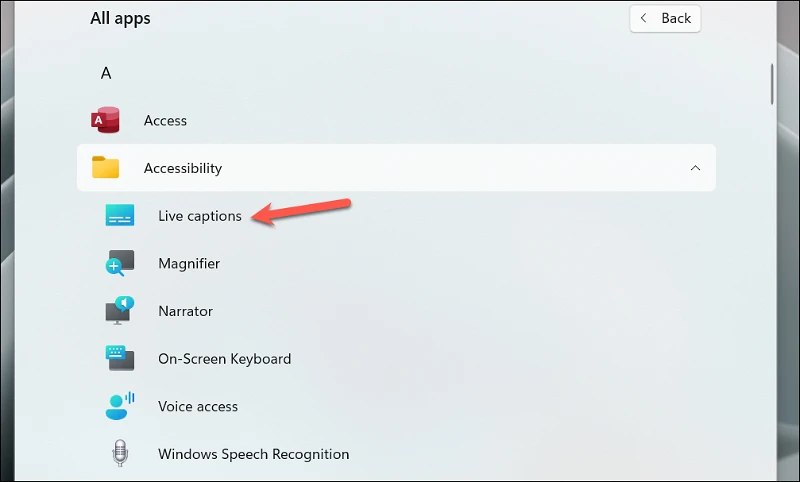Click the apps list scrollbar thumb
The width and height of the screenshot is (800, 482).
[x=772, y=85]
